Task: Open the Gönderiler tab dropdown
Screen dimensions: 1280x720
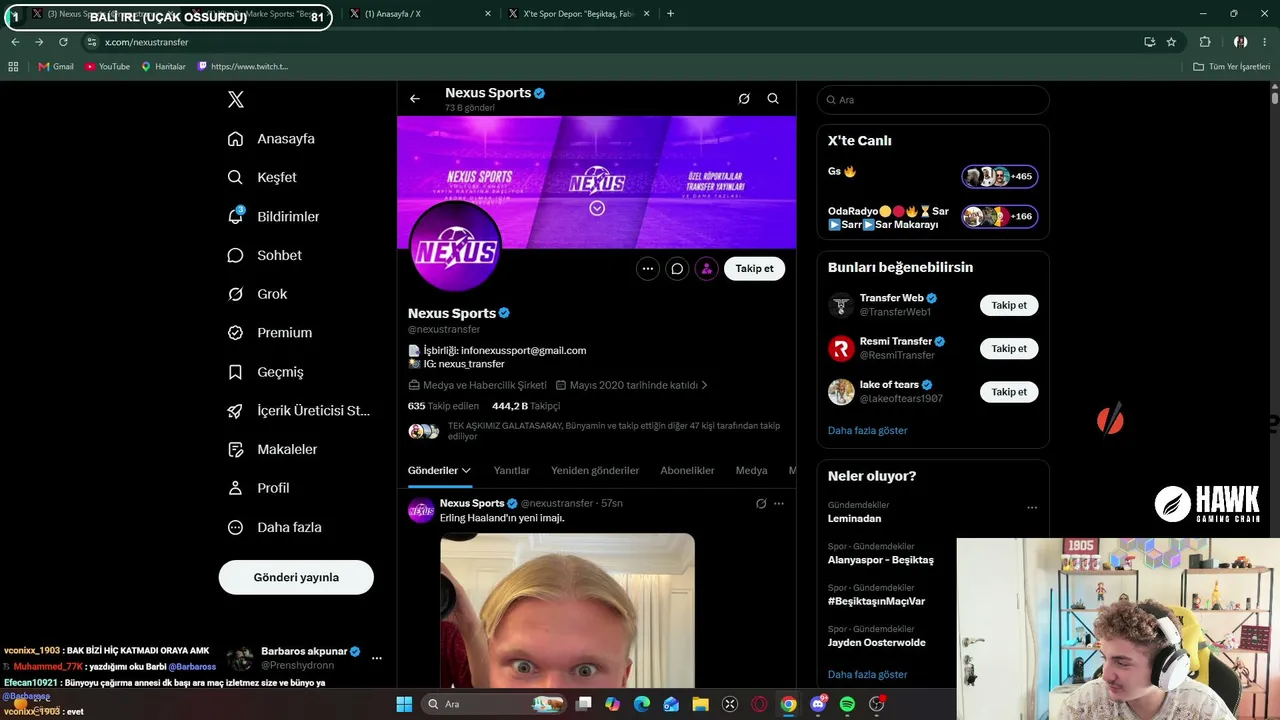Action: [440, 470]
